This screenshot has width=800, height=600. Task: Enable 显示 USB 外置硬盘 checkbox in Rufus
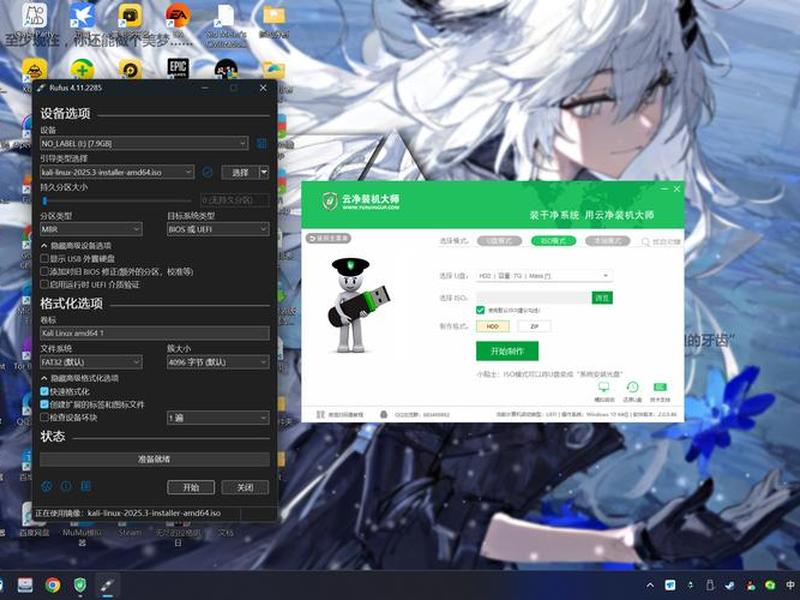(44, 259)
